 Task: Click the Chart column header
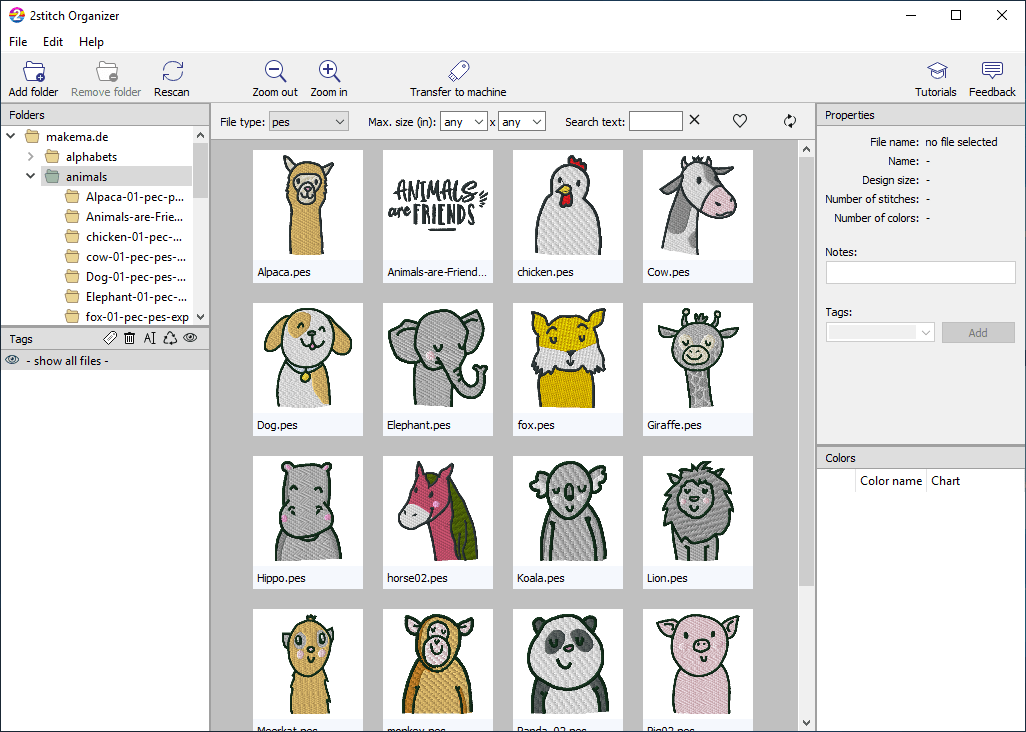945,481
